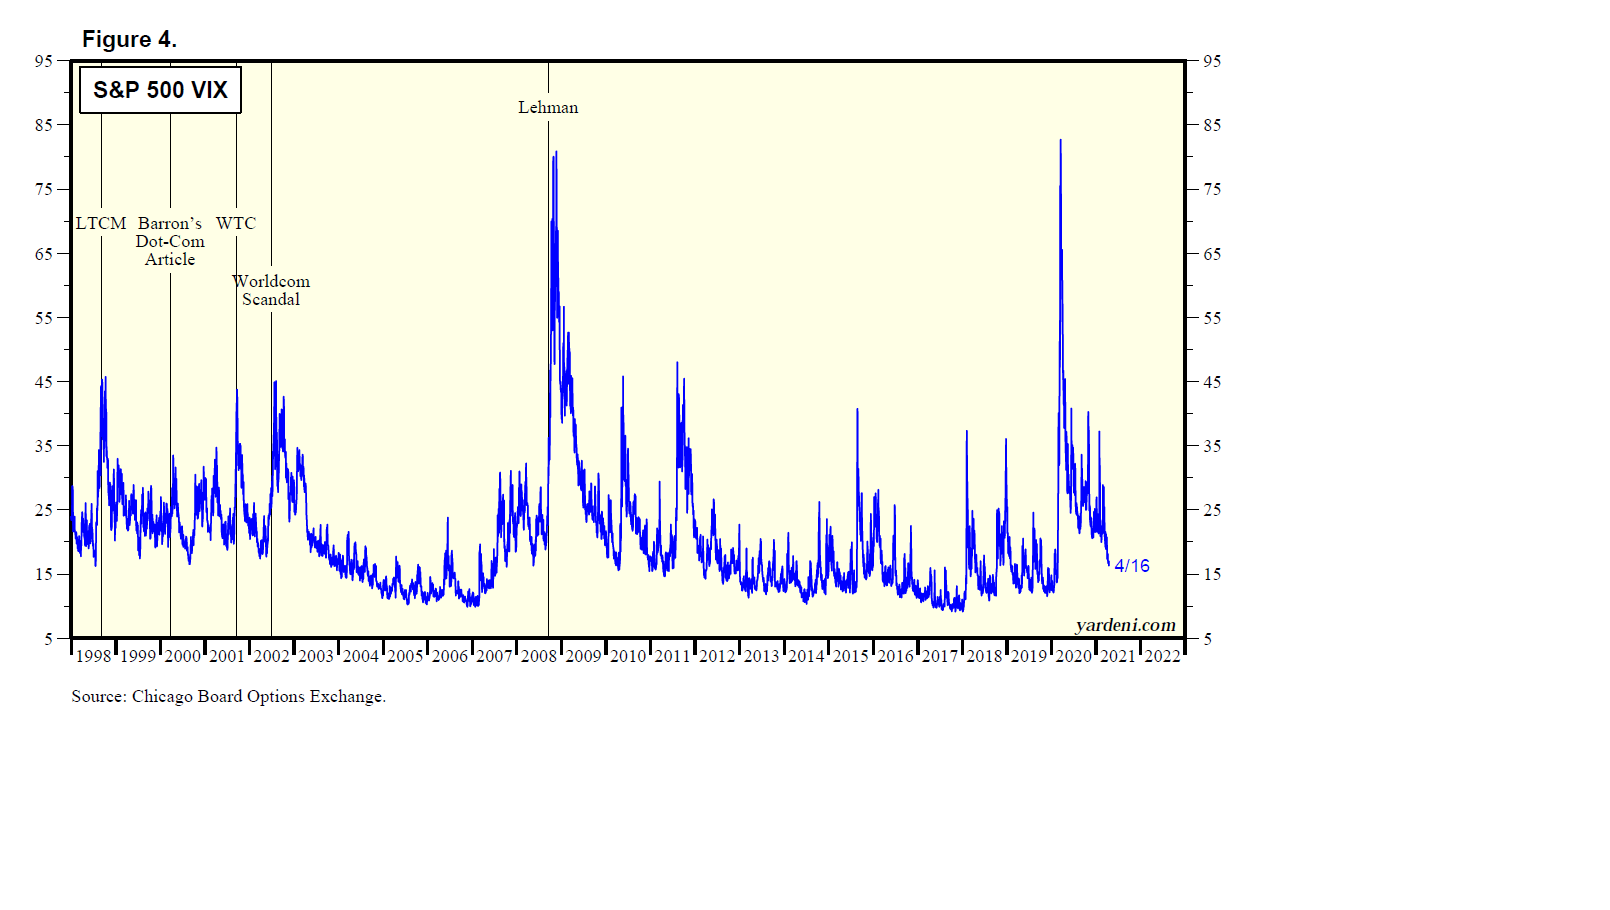
Task: Click the Barron's Dot-Com Article annotation
Action: pyautogui.click(x=170, y=241)
